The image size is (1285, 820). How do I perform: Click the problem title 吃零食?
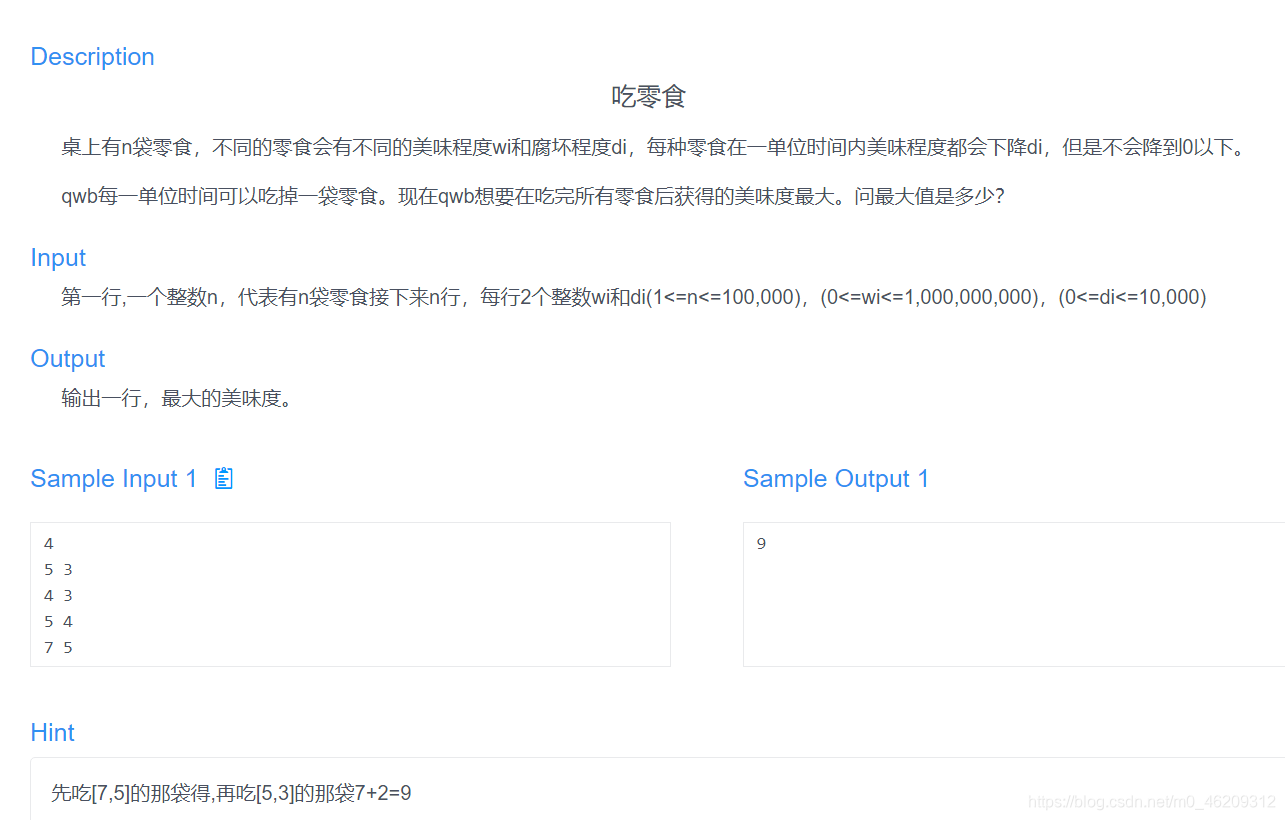[648, 97]
